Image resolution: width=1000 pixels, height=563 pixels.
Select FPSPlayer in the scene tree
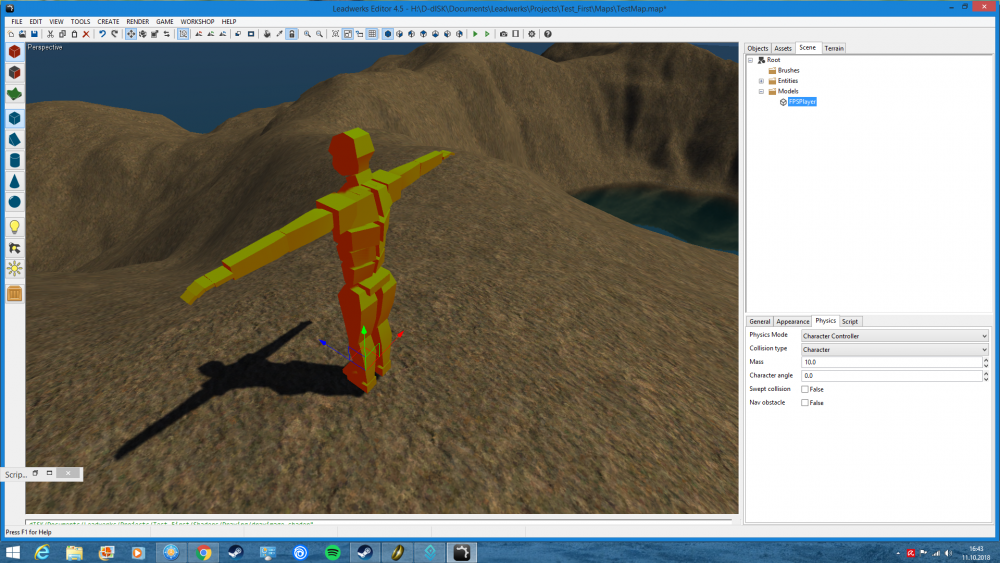802,101
